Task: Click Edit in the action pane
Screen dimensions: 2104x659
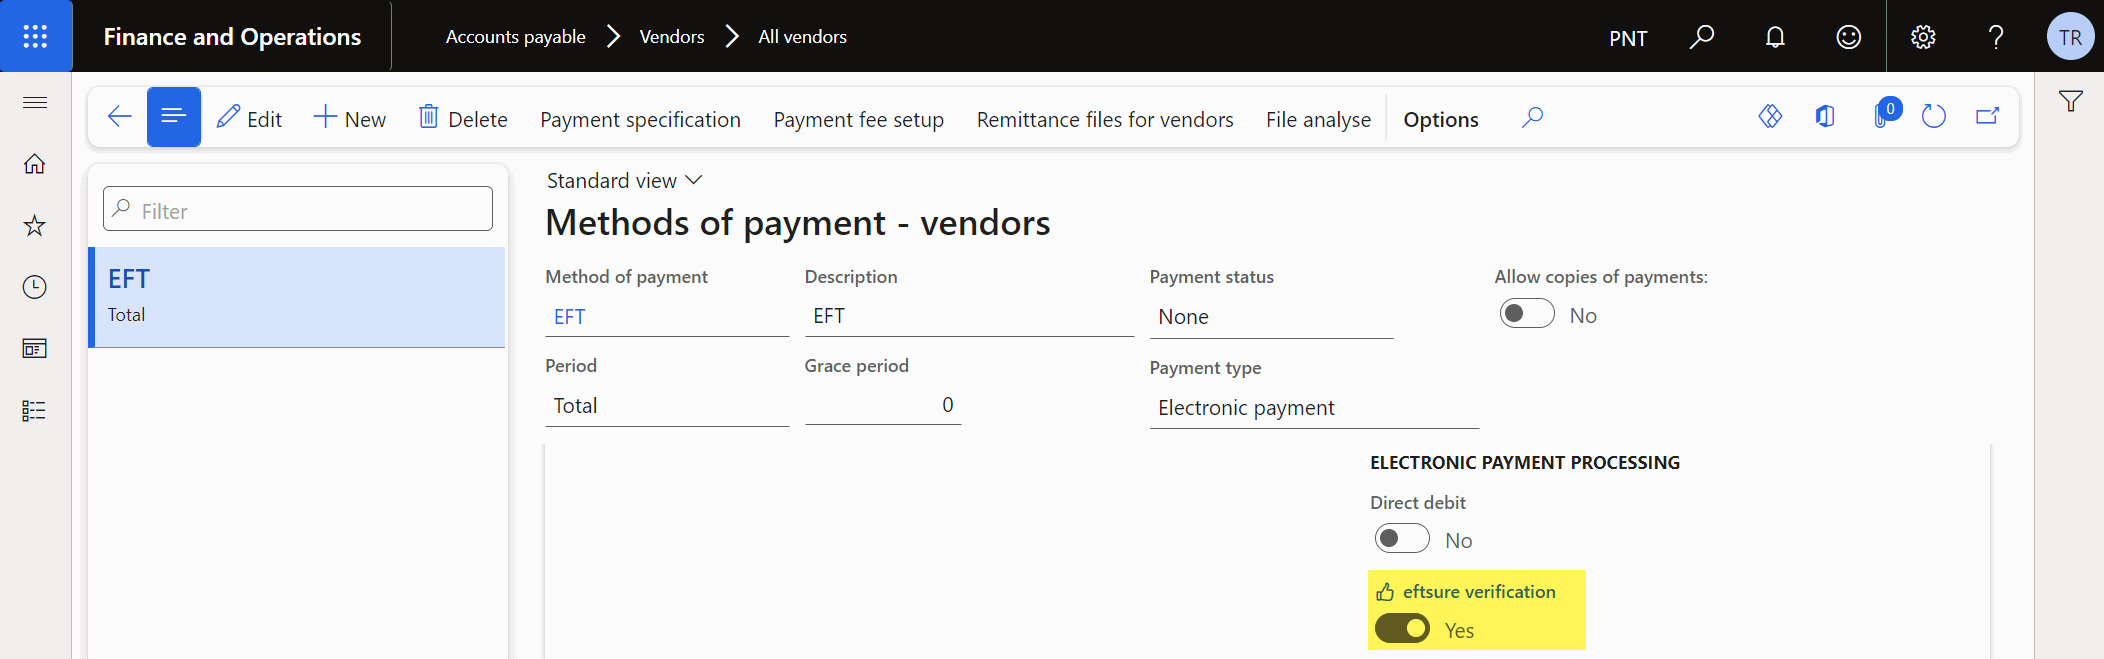Action: click(250, 119)
